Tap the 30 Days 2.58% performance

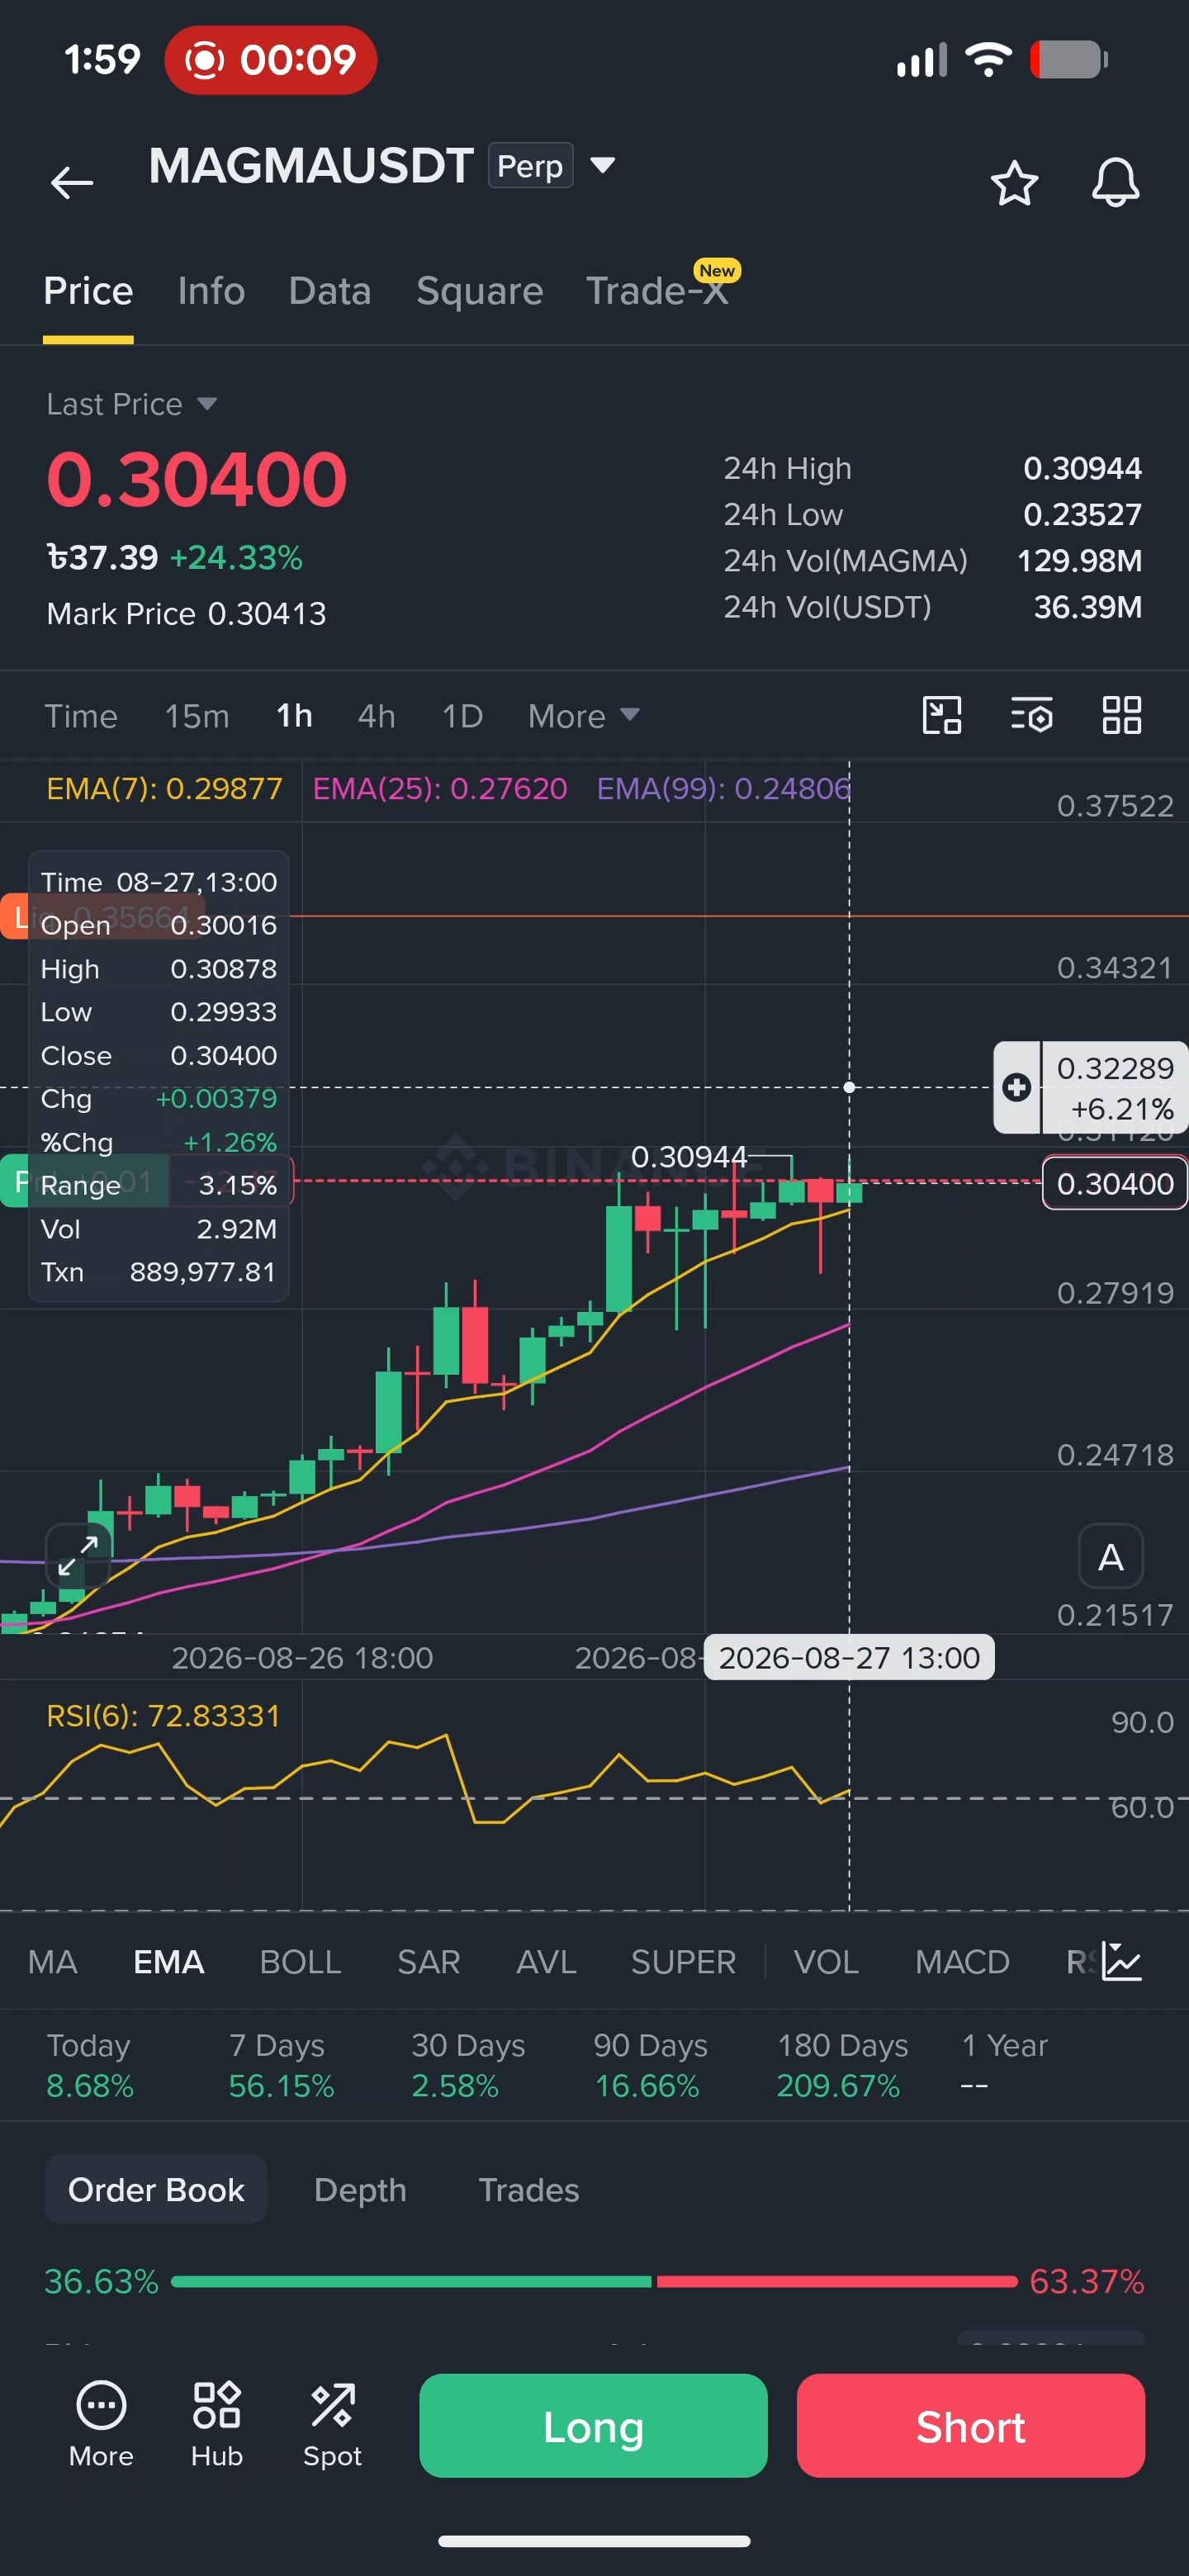[x=467, y=2065]
